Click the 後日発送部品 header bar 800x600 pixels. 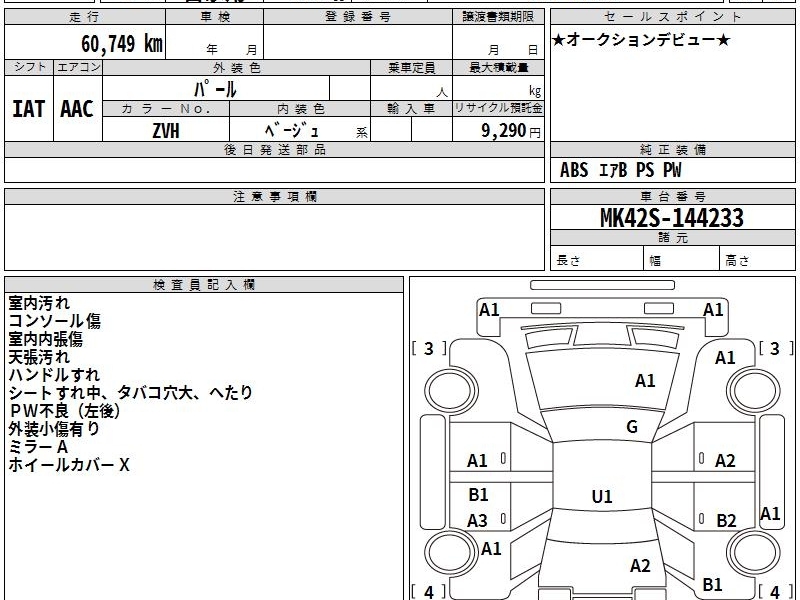[274, 150]
